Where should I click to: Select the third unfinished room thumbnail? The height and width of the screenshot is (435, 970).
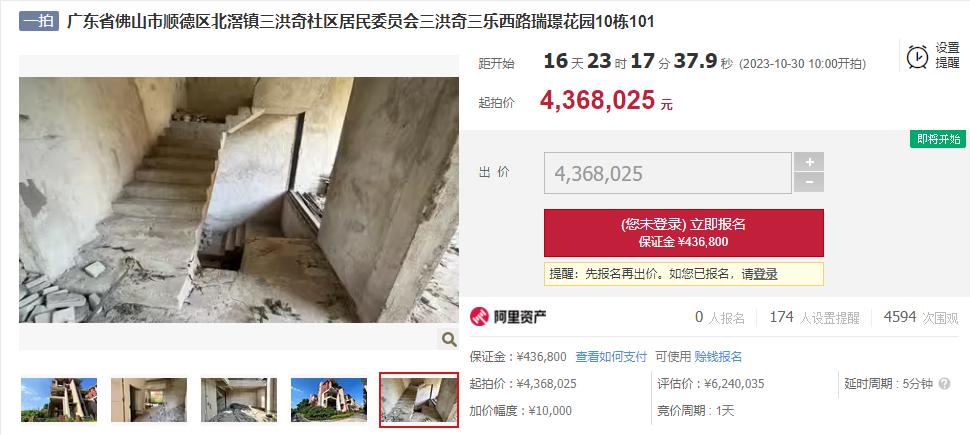tap(239, 400)
